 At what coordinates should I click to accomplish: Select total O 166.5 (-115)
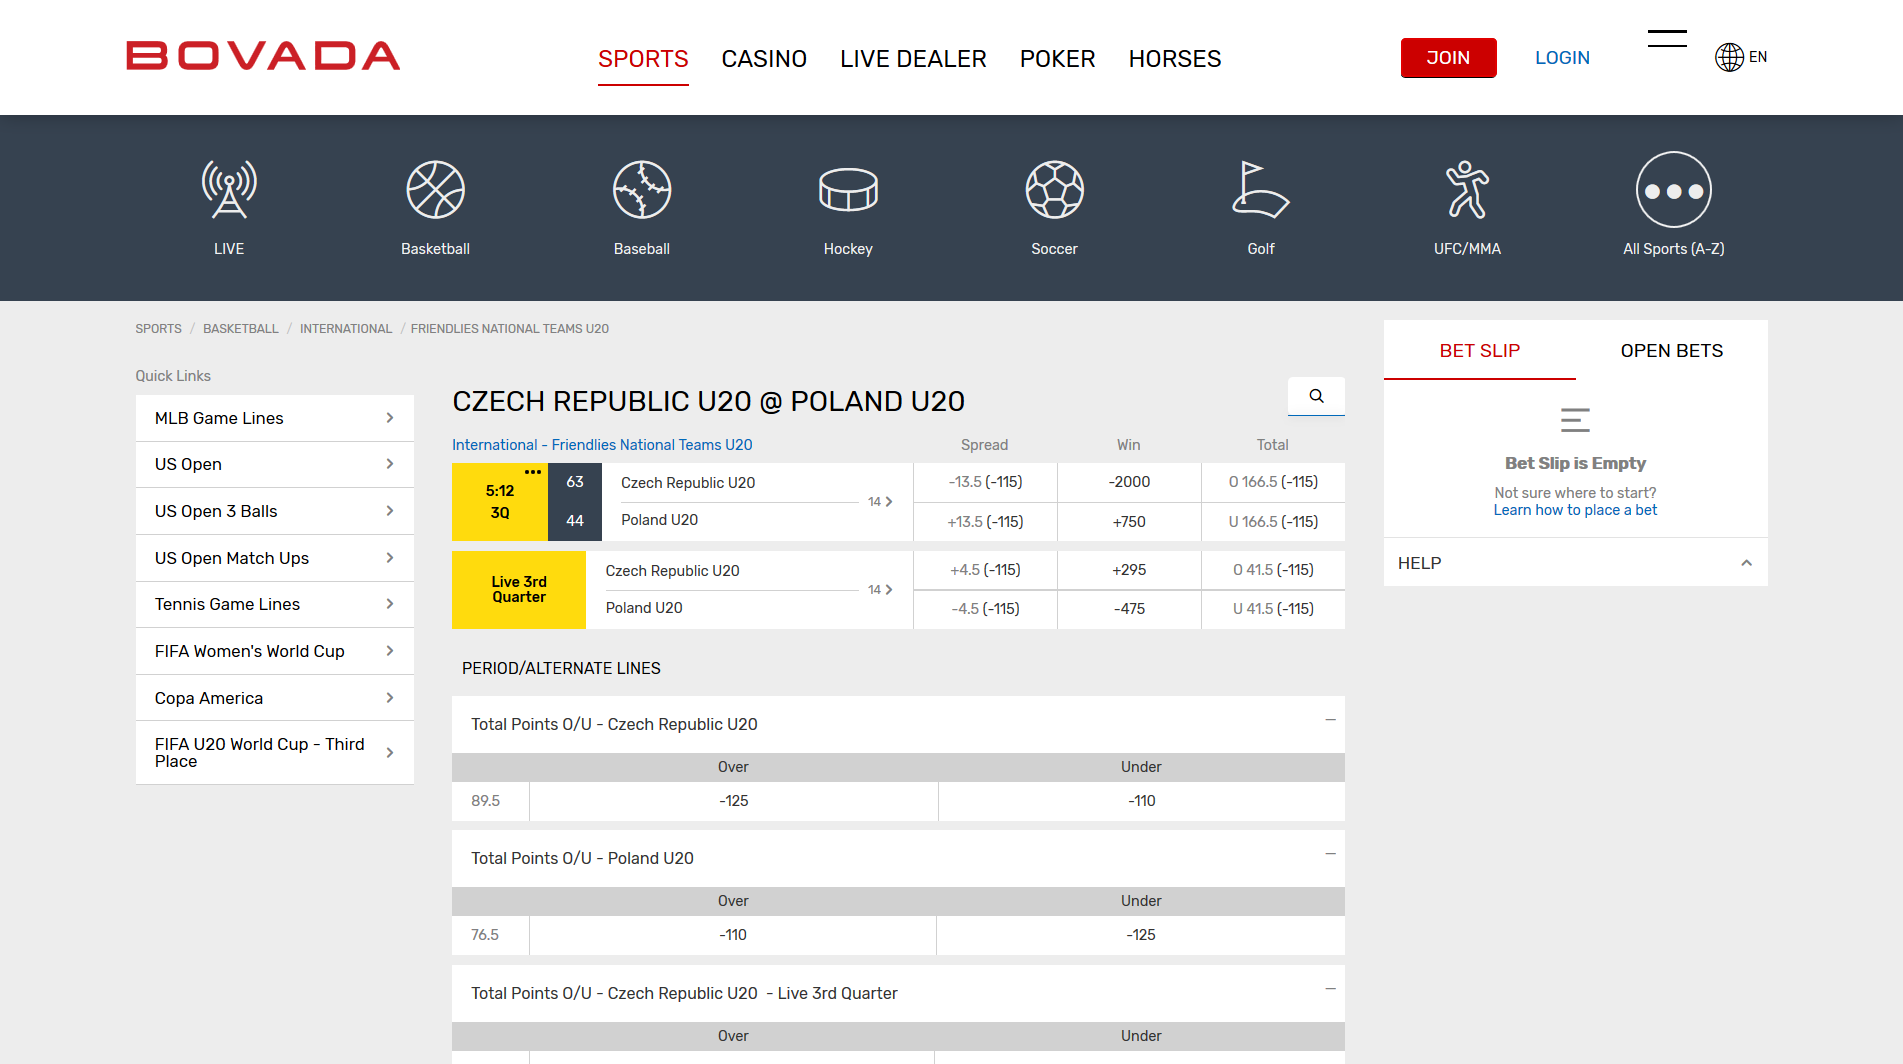(x=1273, y=482)
